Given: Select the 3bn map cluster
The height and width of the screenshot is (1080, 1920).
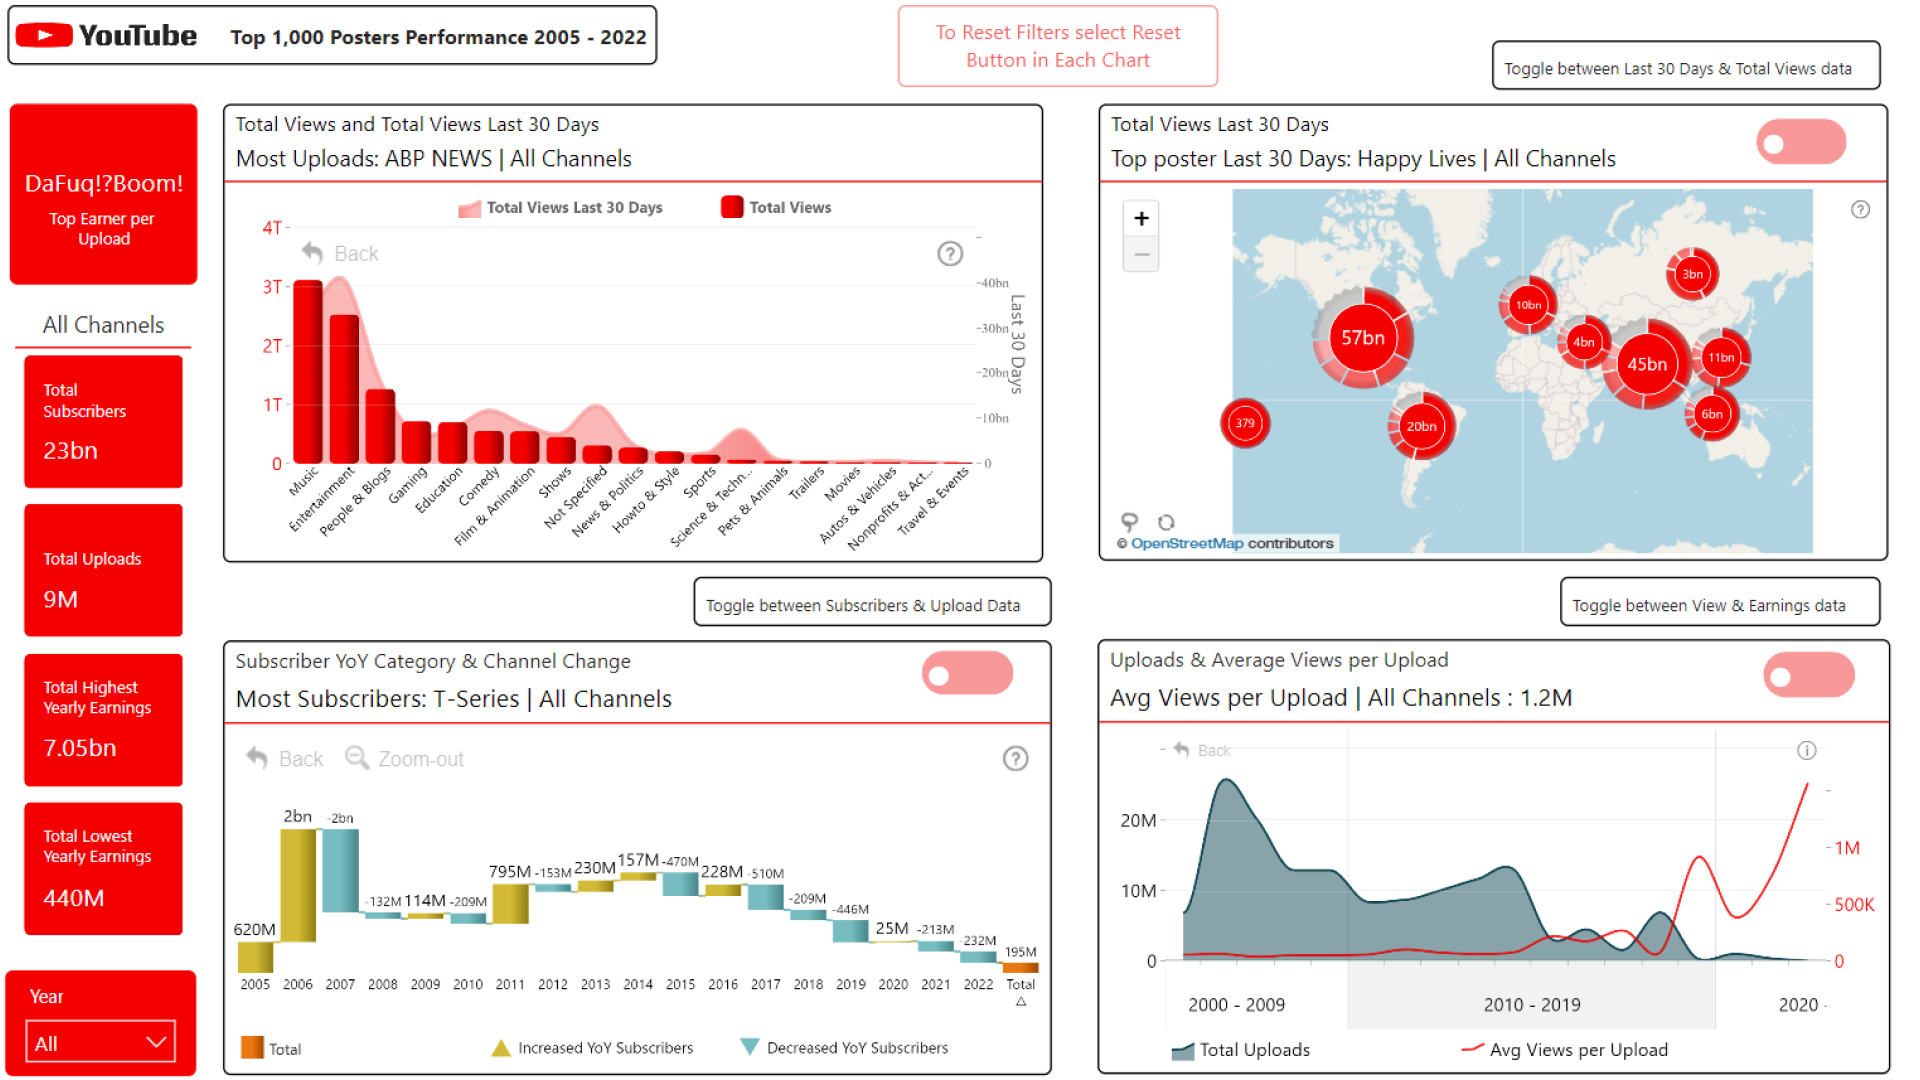Looking at the screenshot, I should 1692,274.
